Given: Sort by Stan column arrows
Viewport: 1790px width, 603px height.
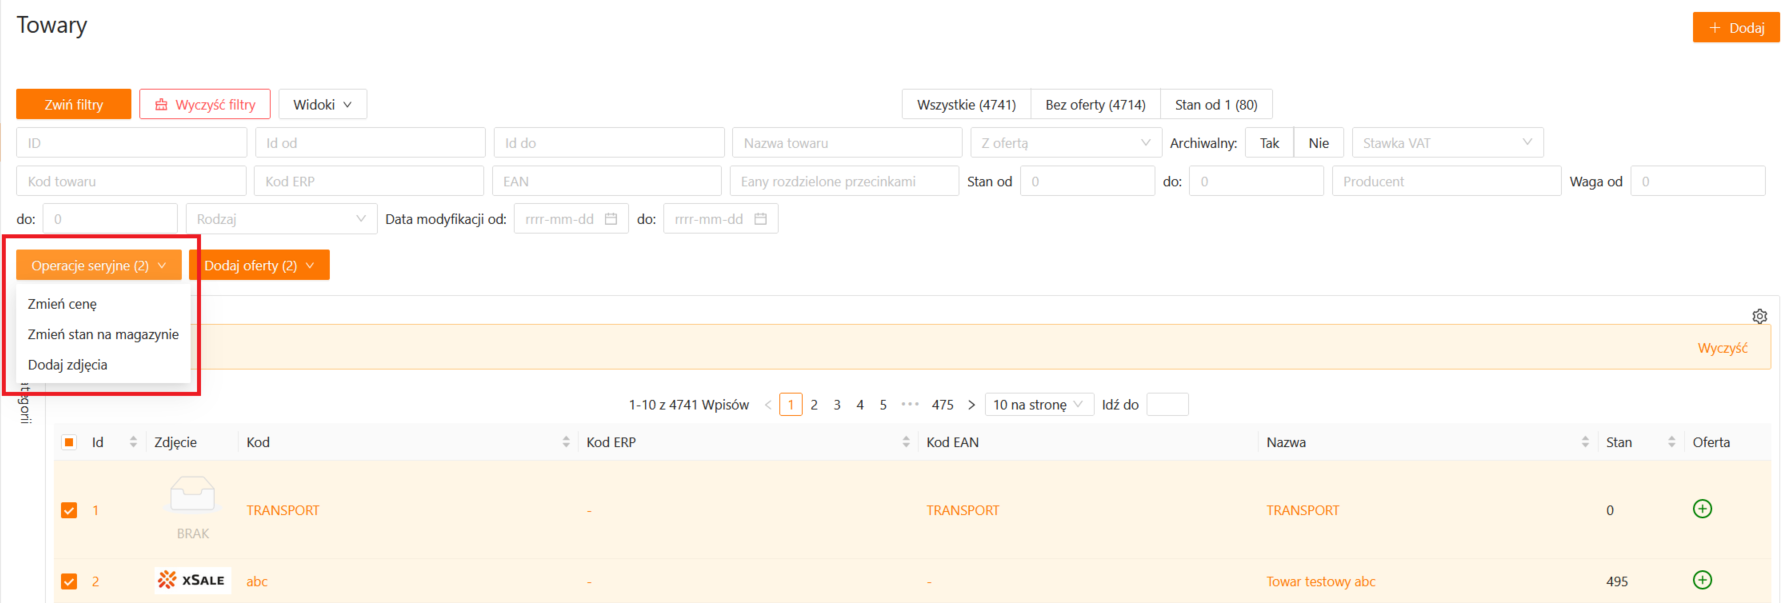Looking at the screenshot, I should coord(1671,442).
